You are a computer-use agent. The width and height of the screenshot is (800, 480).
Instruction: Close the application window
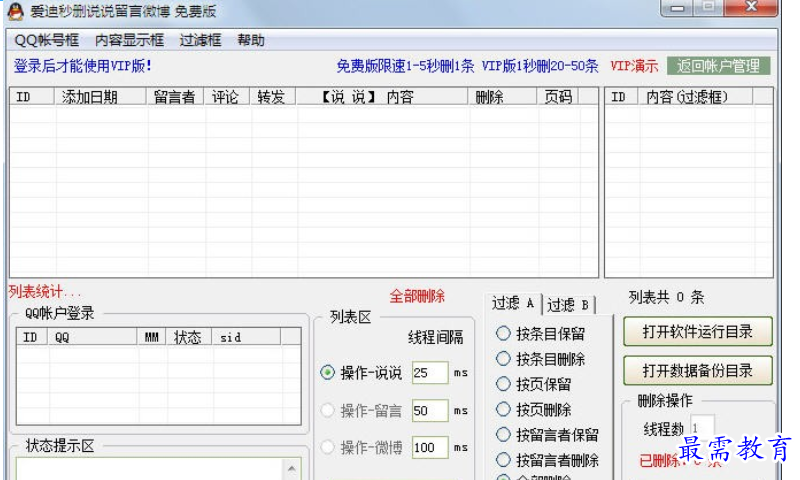[751, 7]
